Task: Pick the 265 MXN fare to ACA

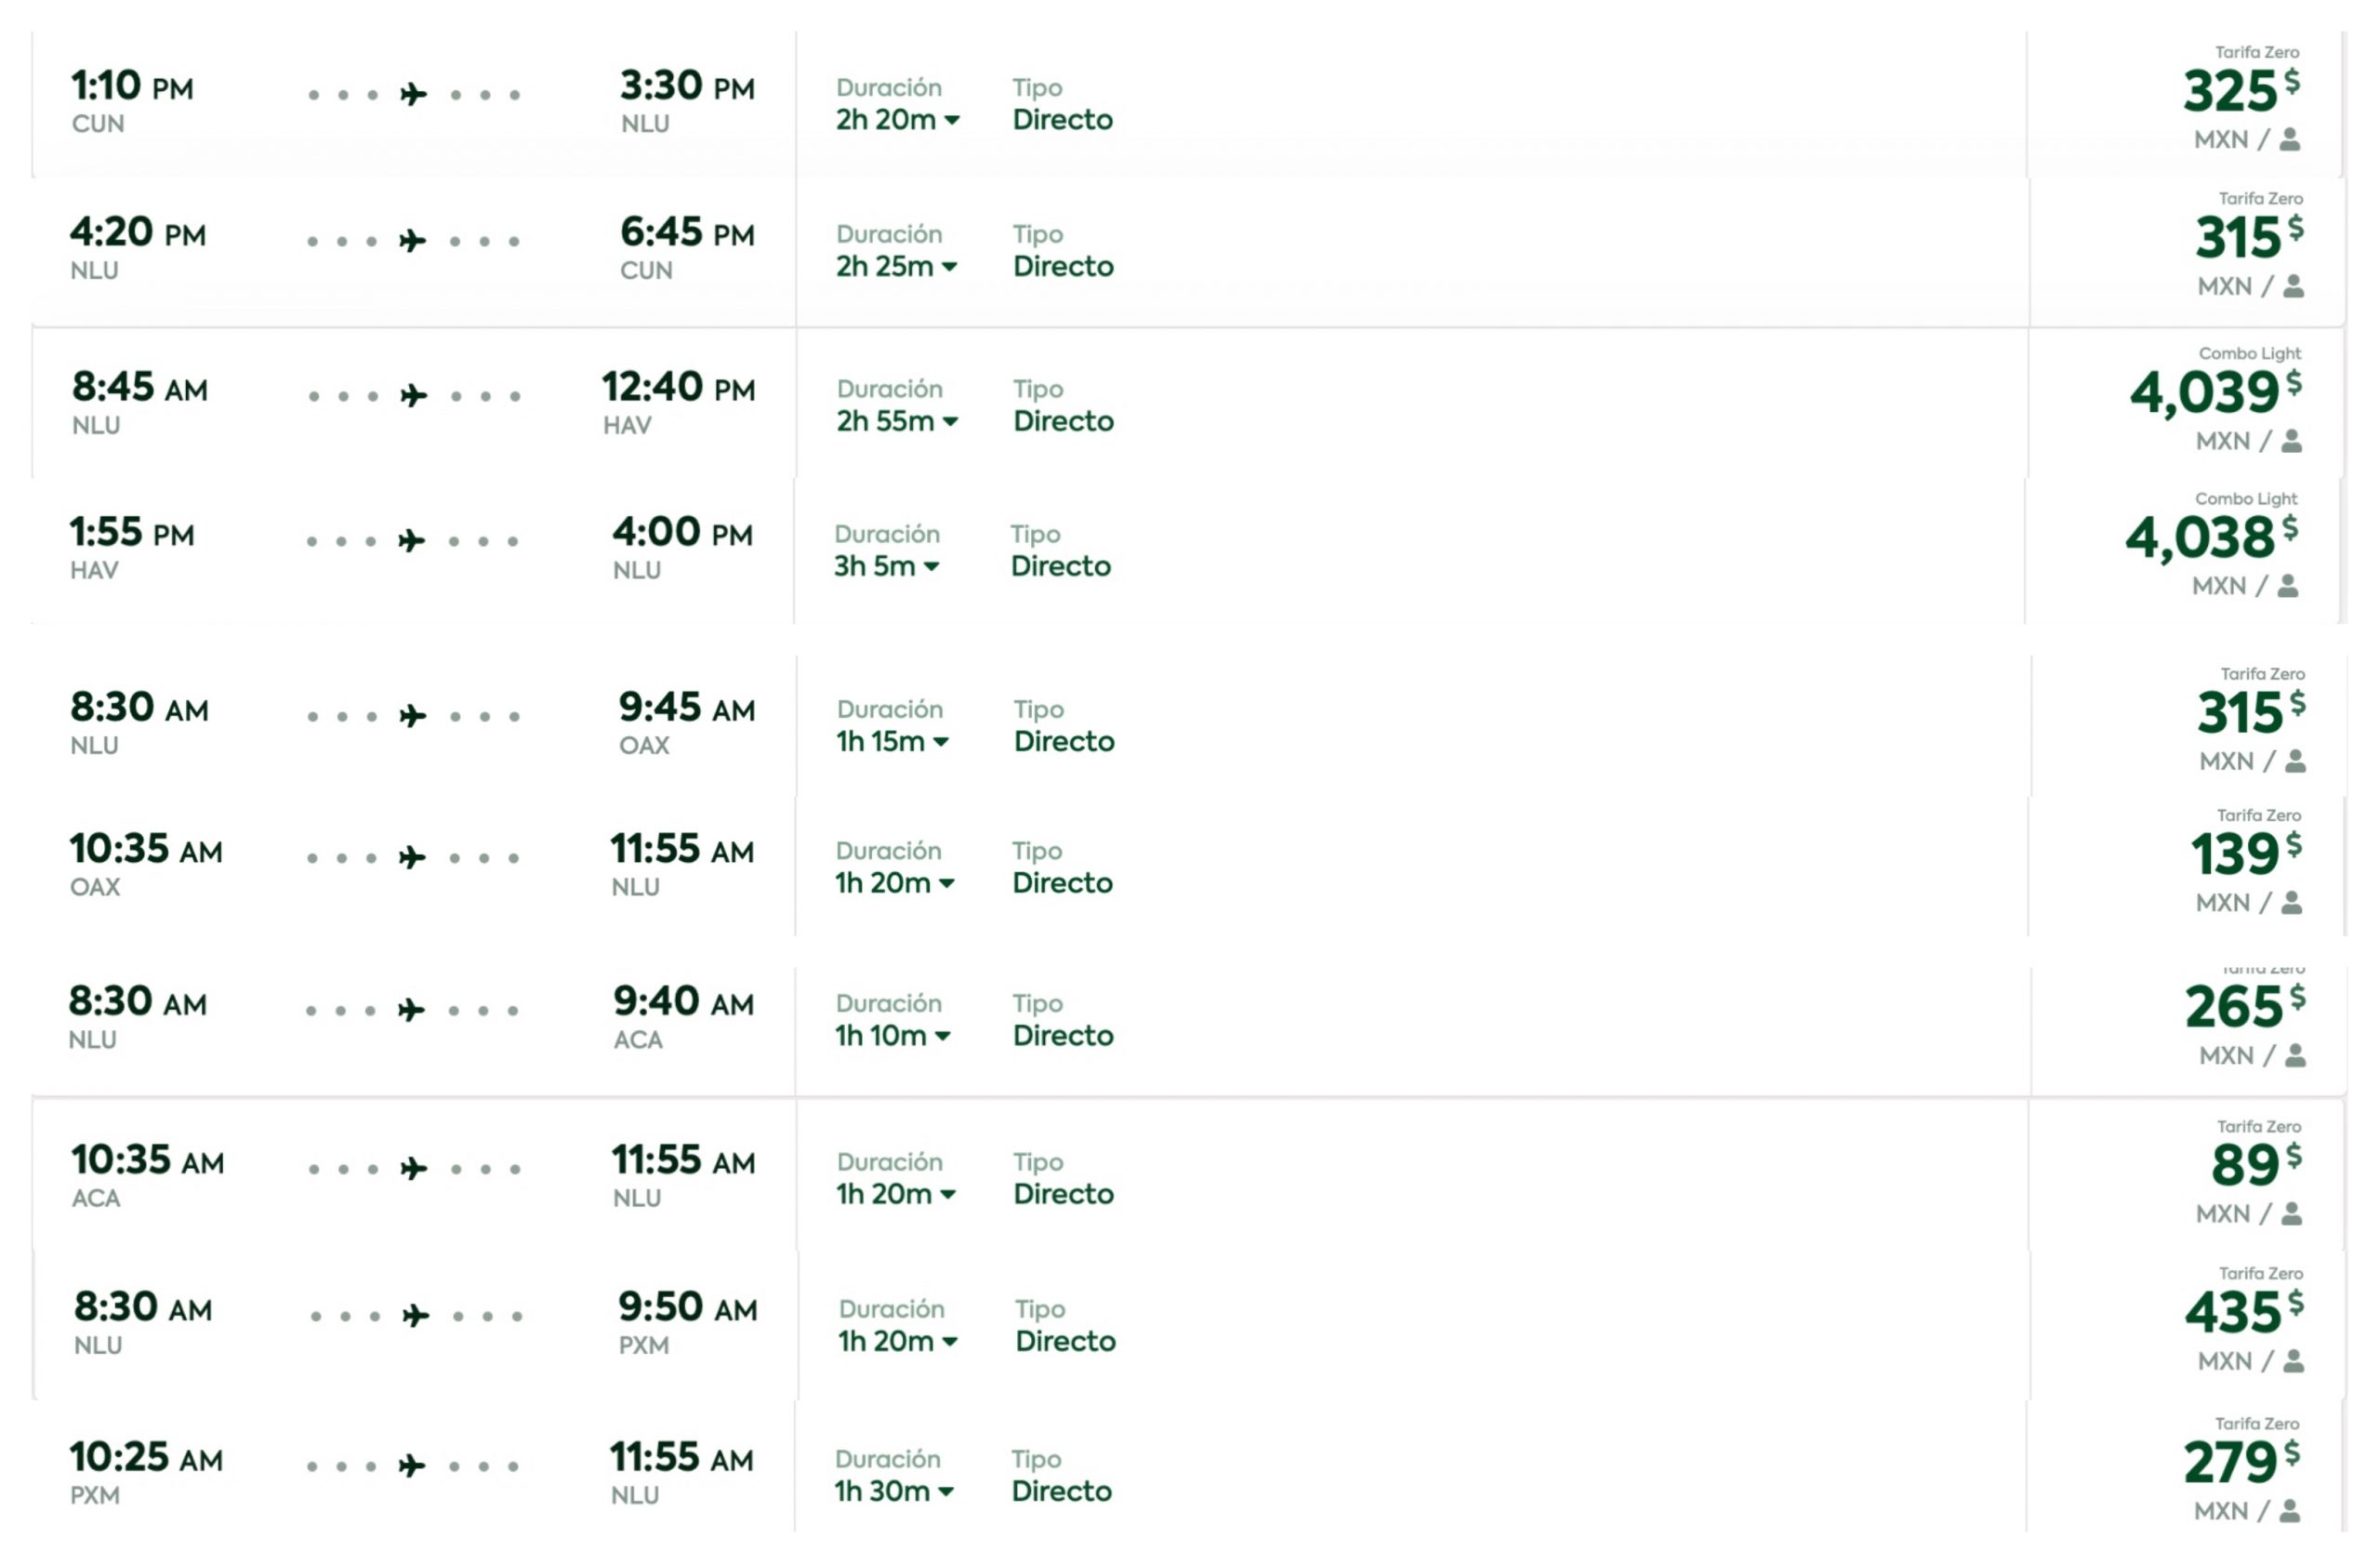Action: (2232, 1007)
